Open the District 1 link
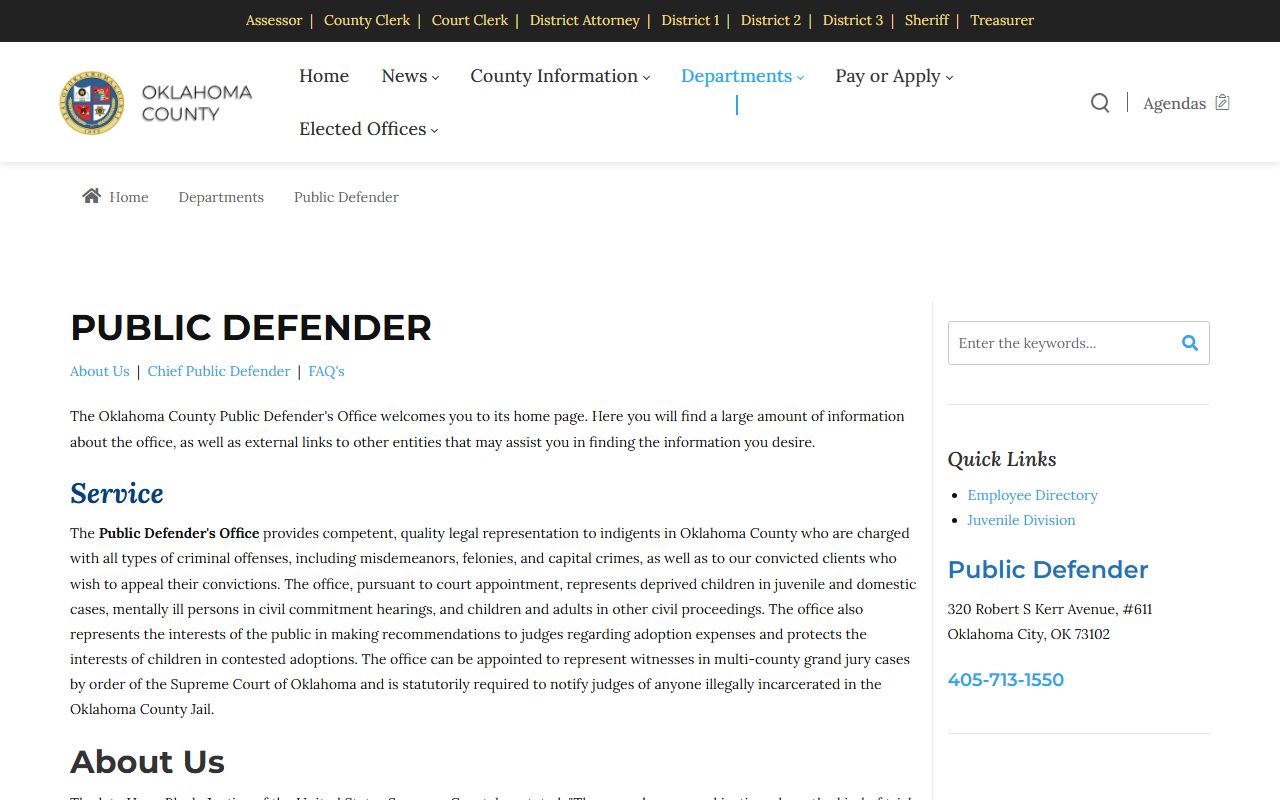This screenshot has height=800, width=1280. tap(690, 20)
